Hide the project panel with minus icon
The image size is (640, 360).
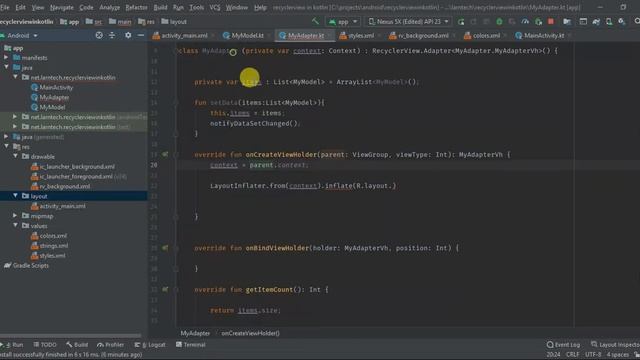141,36
